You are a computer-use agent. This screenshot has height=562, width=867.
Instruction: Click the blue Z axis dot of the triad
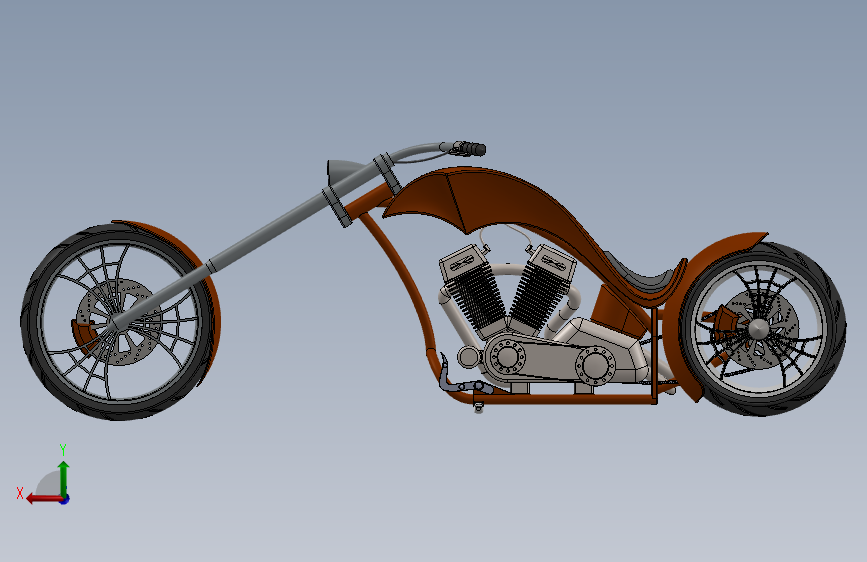[65, 499]
